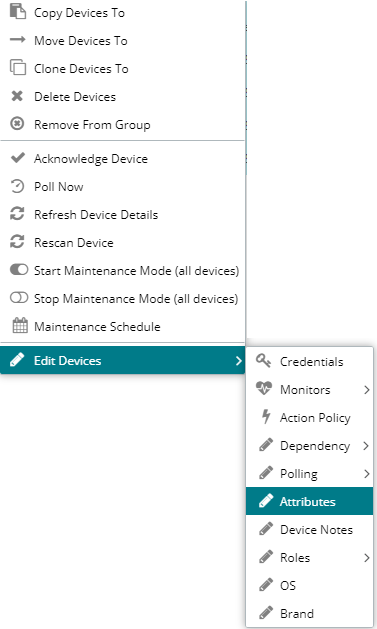This screenshot has height=629, width=377.
Task: Click the Clone Devices To icon
Action: pos(18,67)
